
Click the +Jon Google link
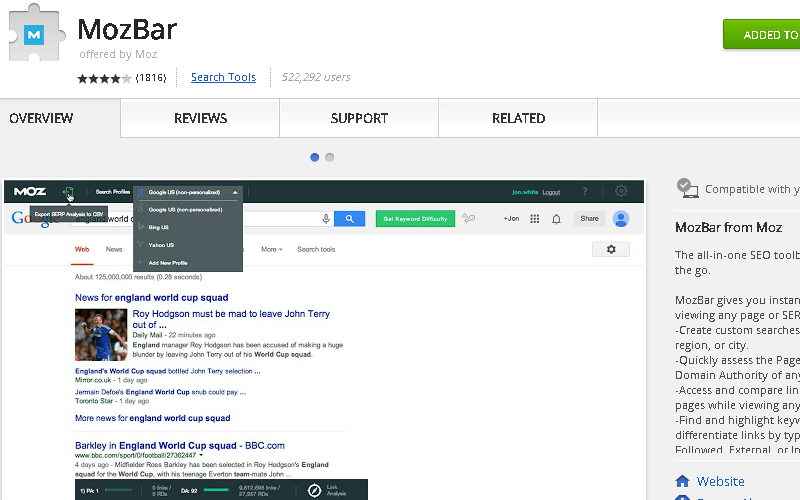click(511, 218)
